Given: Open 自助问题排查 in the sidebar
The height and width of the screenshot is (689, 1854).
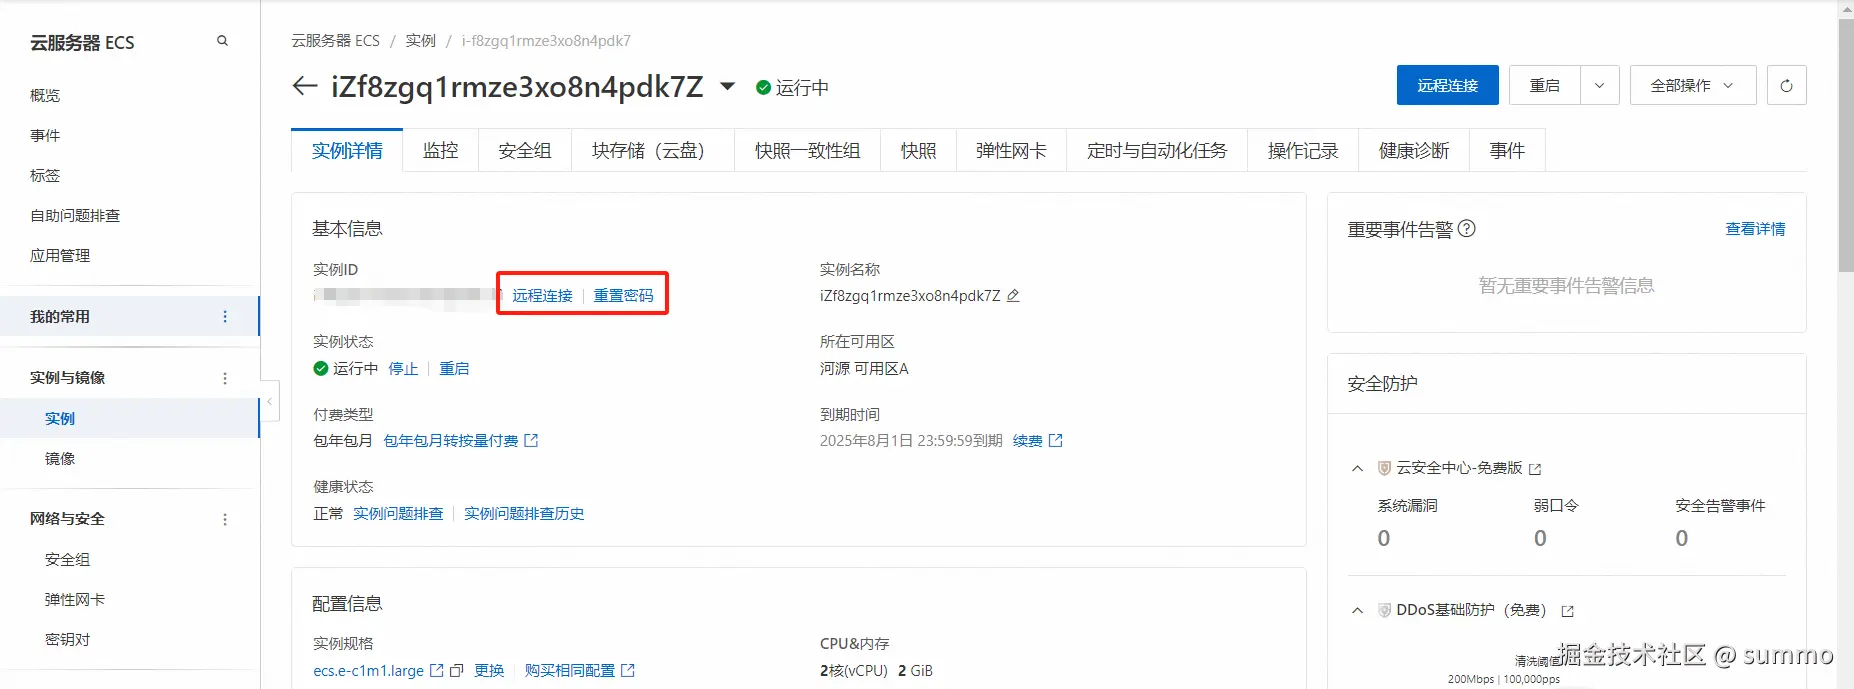Looking at the screenshot, I should 75,215.
